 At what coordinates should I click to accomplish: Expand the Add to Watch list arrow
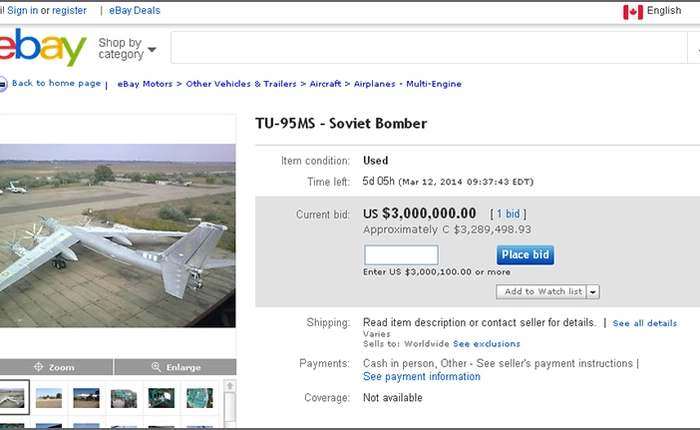(x=593, y=291)
